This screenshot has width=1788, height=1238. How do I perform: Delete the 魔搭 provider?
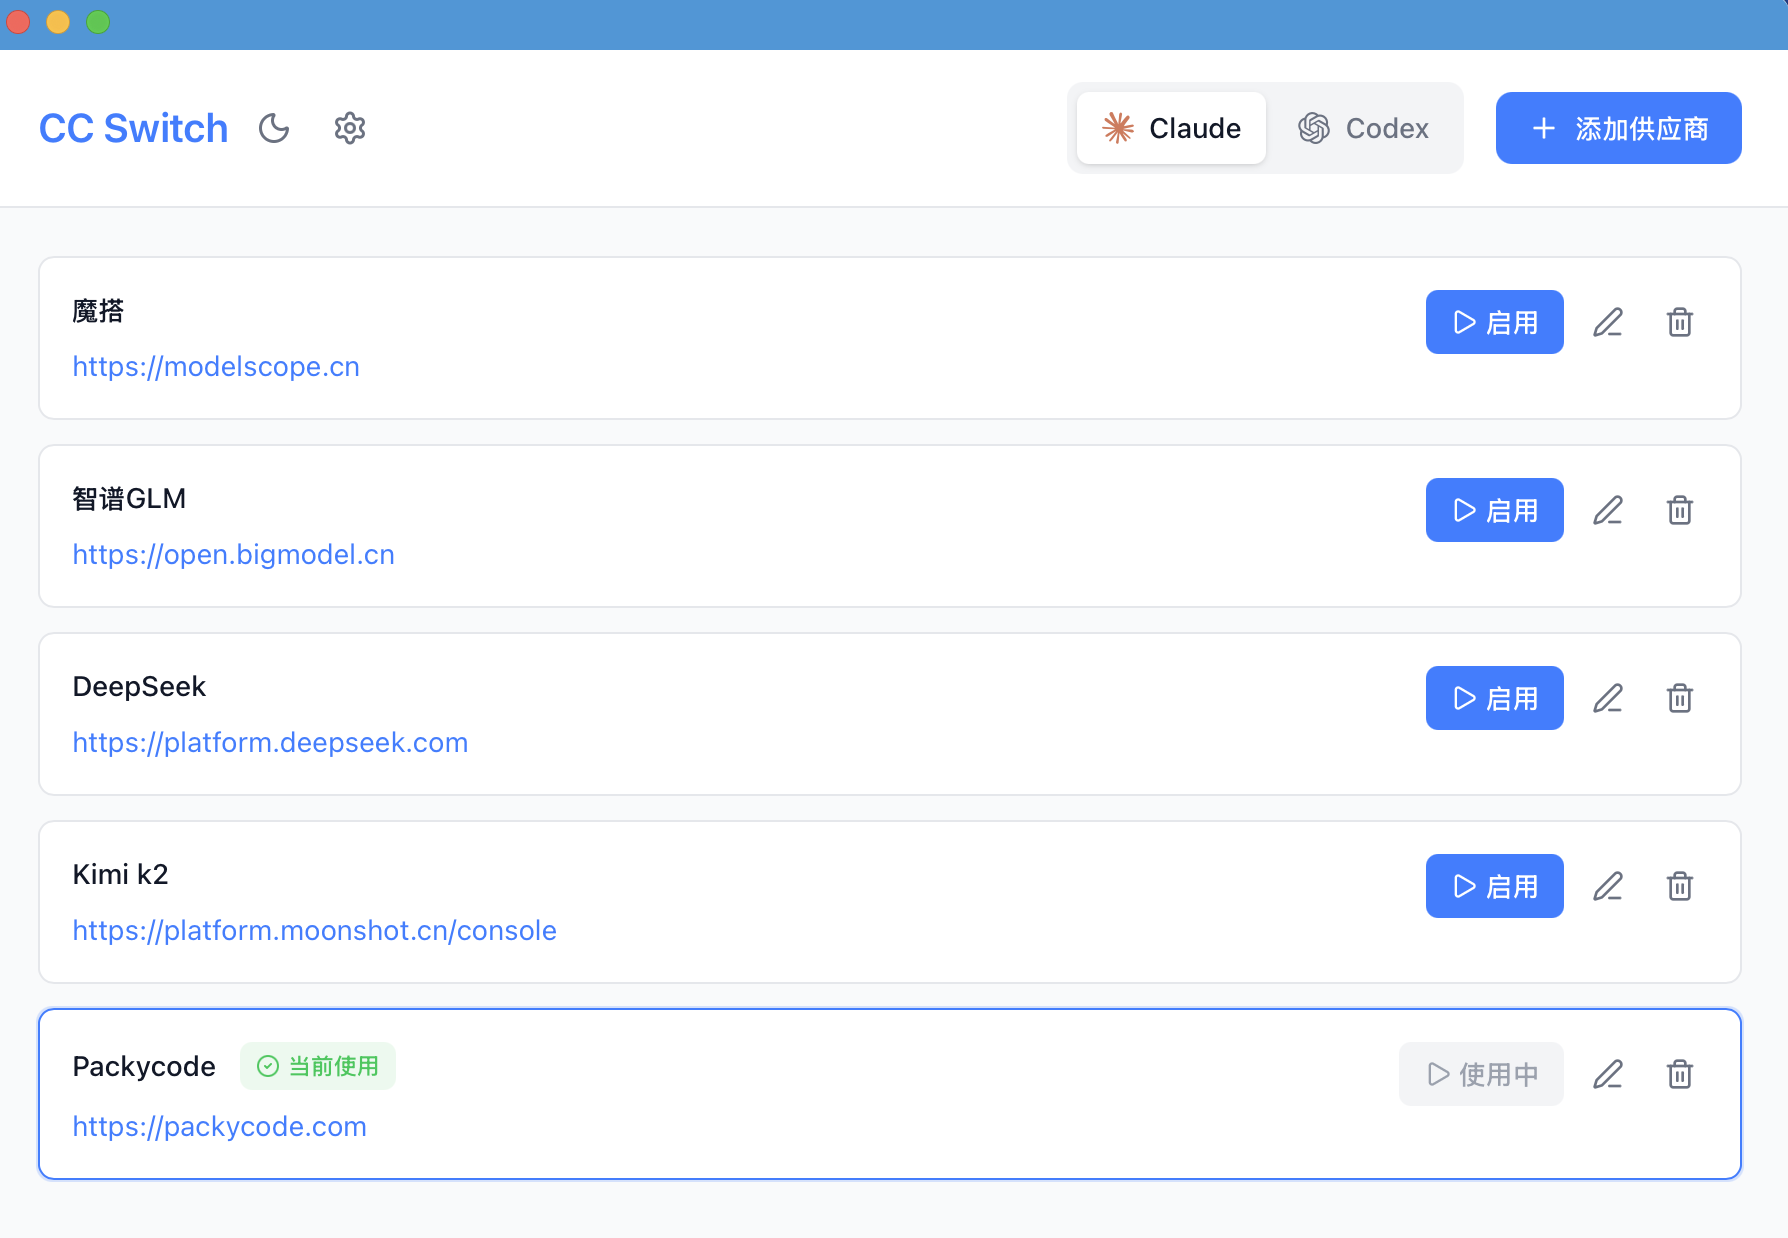(1680, 322)
